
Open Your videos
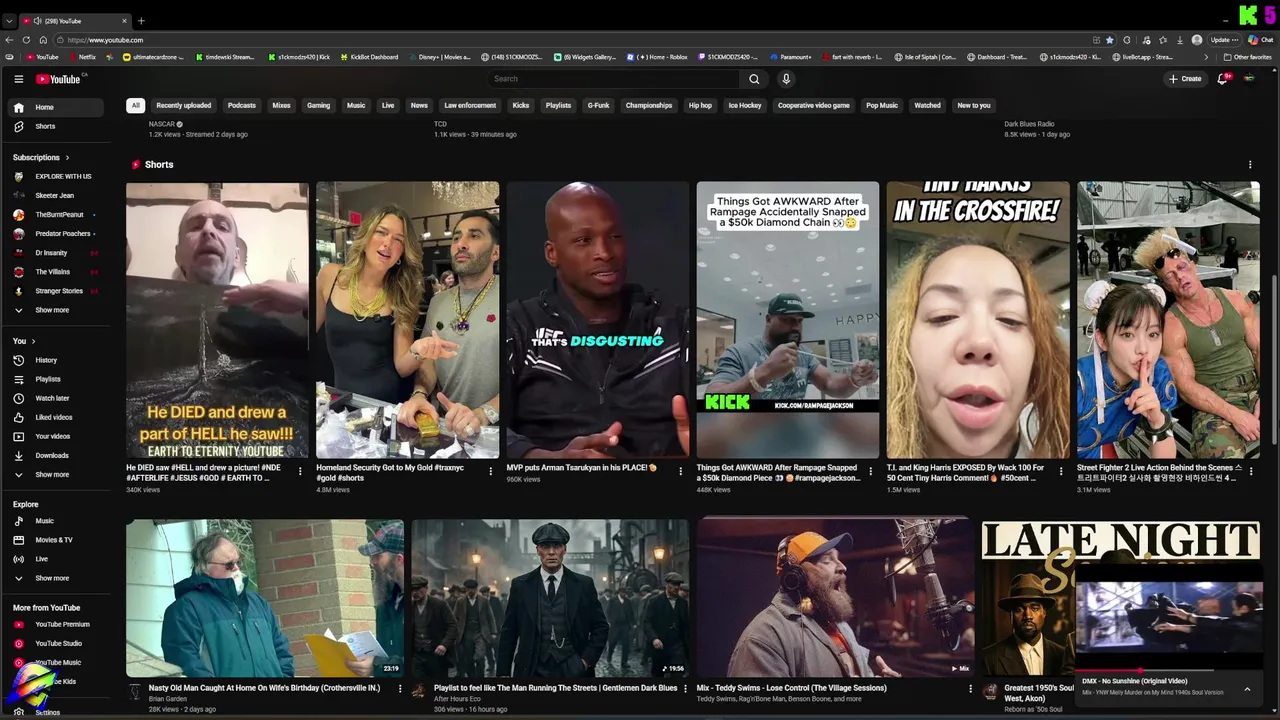tap(57, 436)
